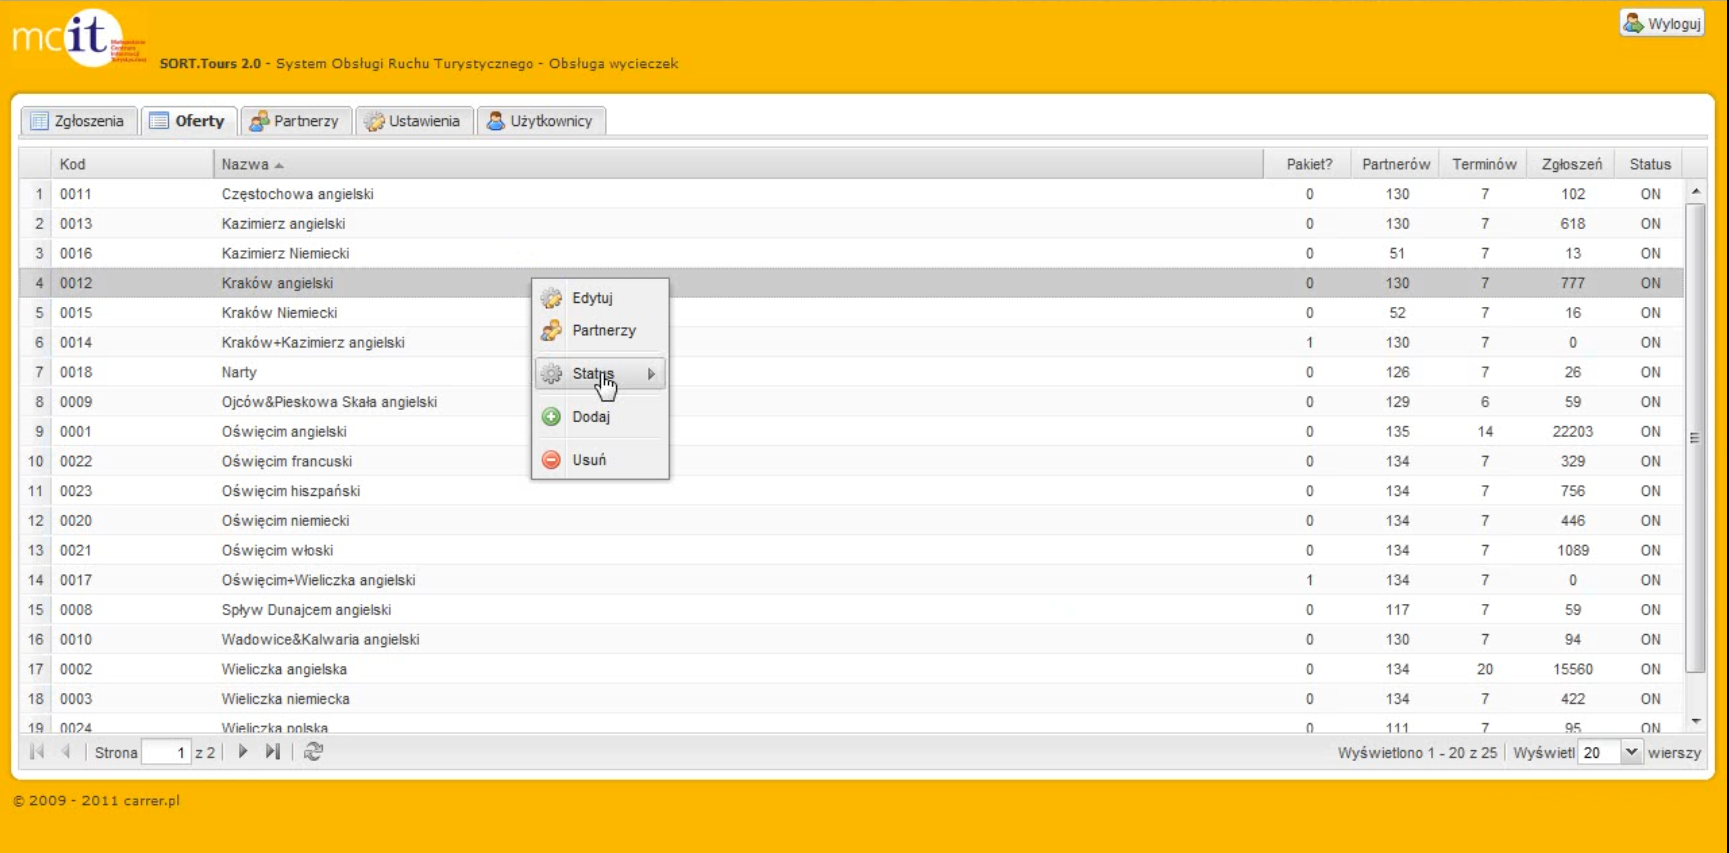Click the Edytuj gear icon
The width and height of the screenshot is (1729, 853).
click(x=551, y=298)
